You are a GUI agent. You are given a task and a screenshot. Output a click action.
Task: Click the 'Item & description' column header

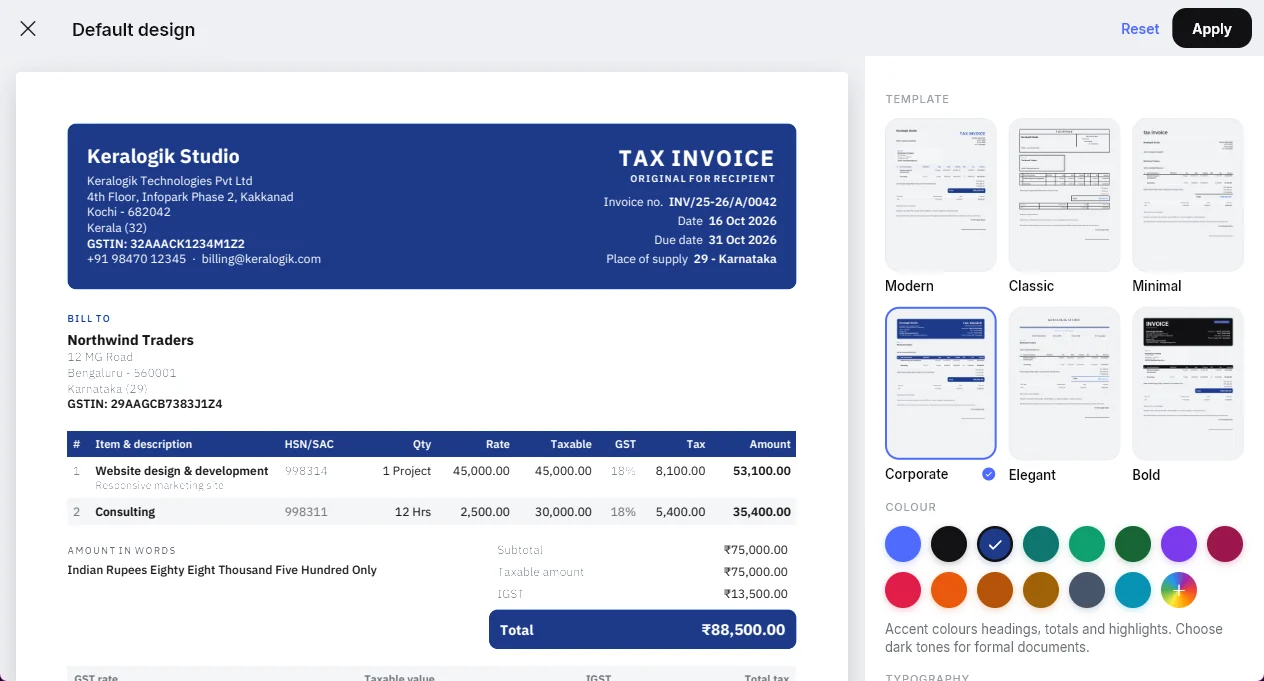(143, 444)
